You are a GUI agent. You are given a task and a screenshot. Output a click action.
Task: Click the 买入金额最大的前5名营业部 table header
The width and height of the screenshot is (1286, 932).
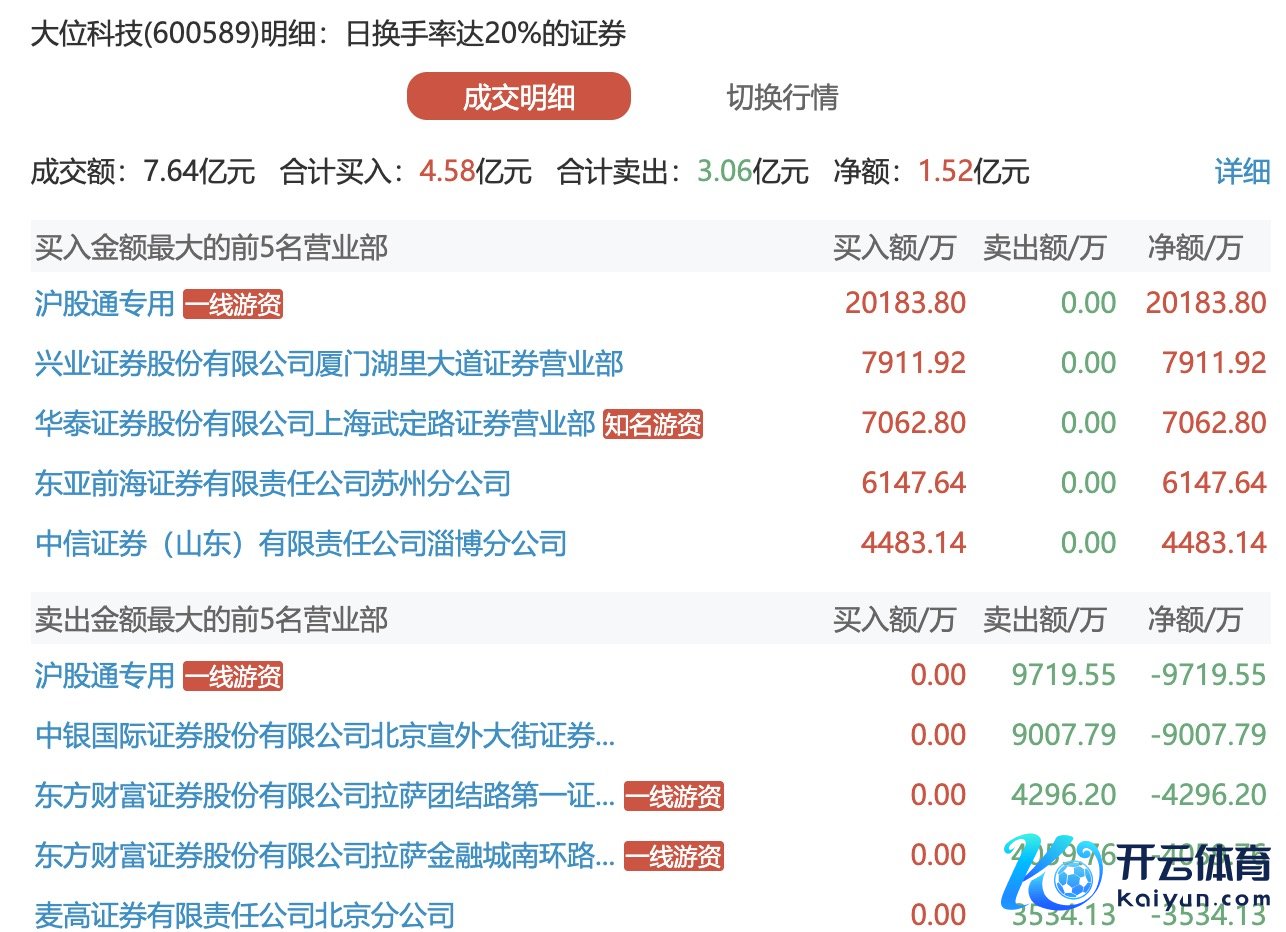211,248
